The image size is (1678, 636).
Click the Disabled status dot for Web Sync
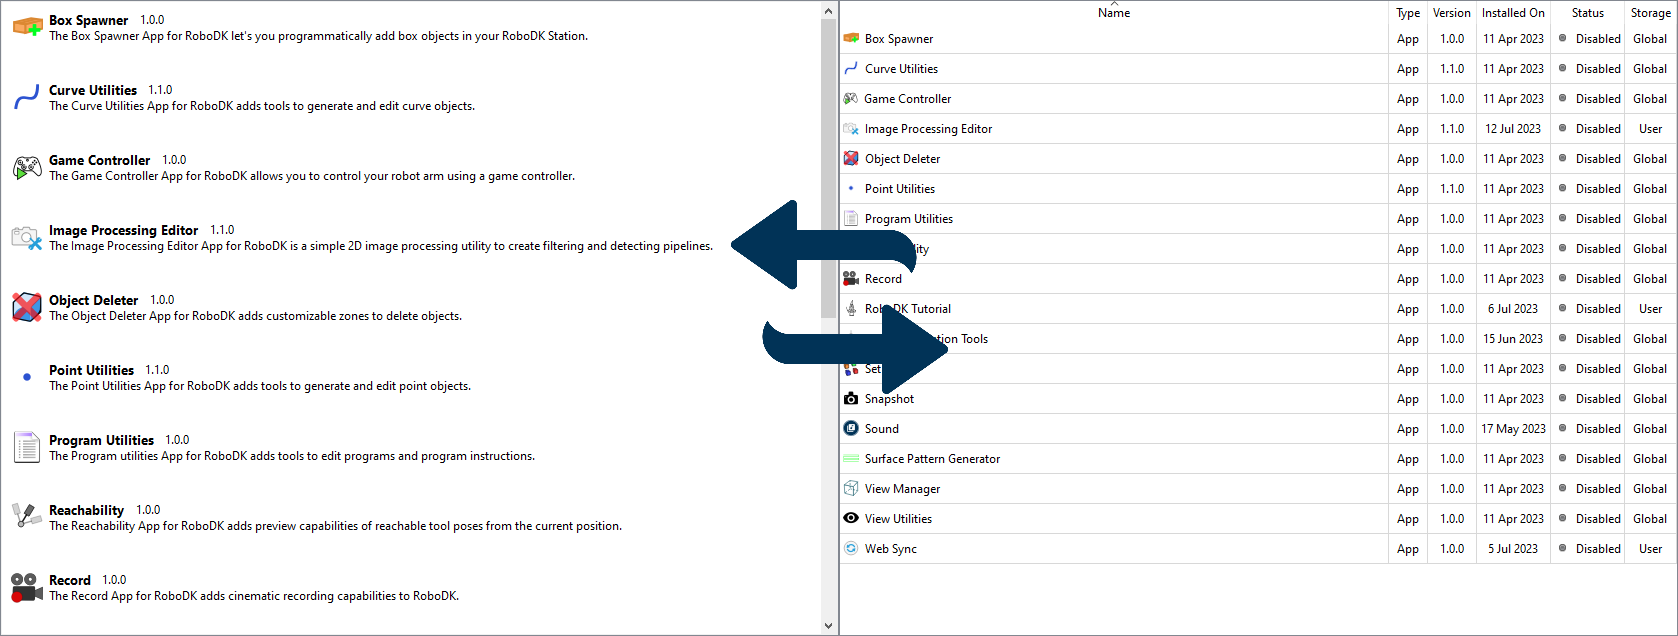tap(1563, 548)
